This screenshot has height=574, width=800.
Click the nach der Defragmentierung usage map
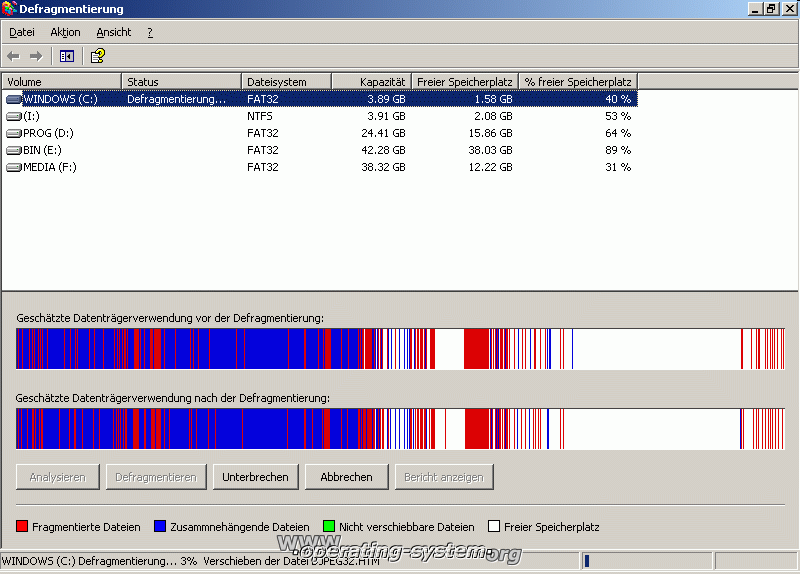point(401,429)
